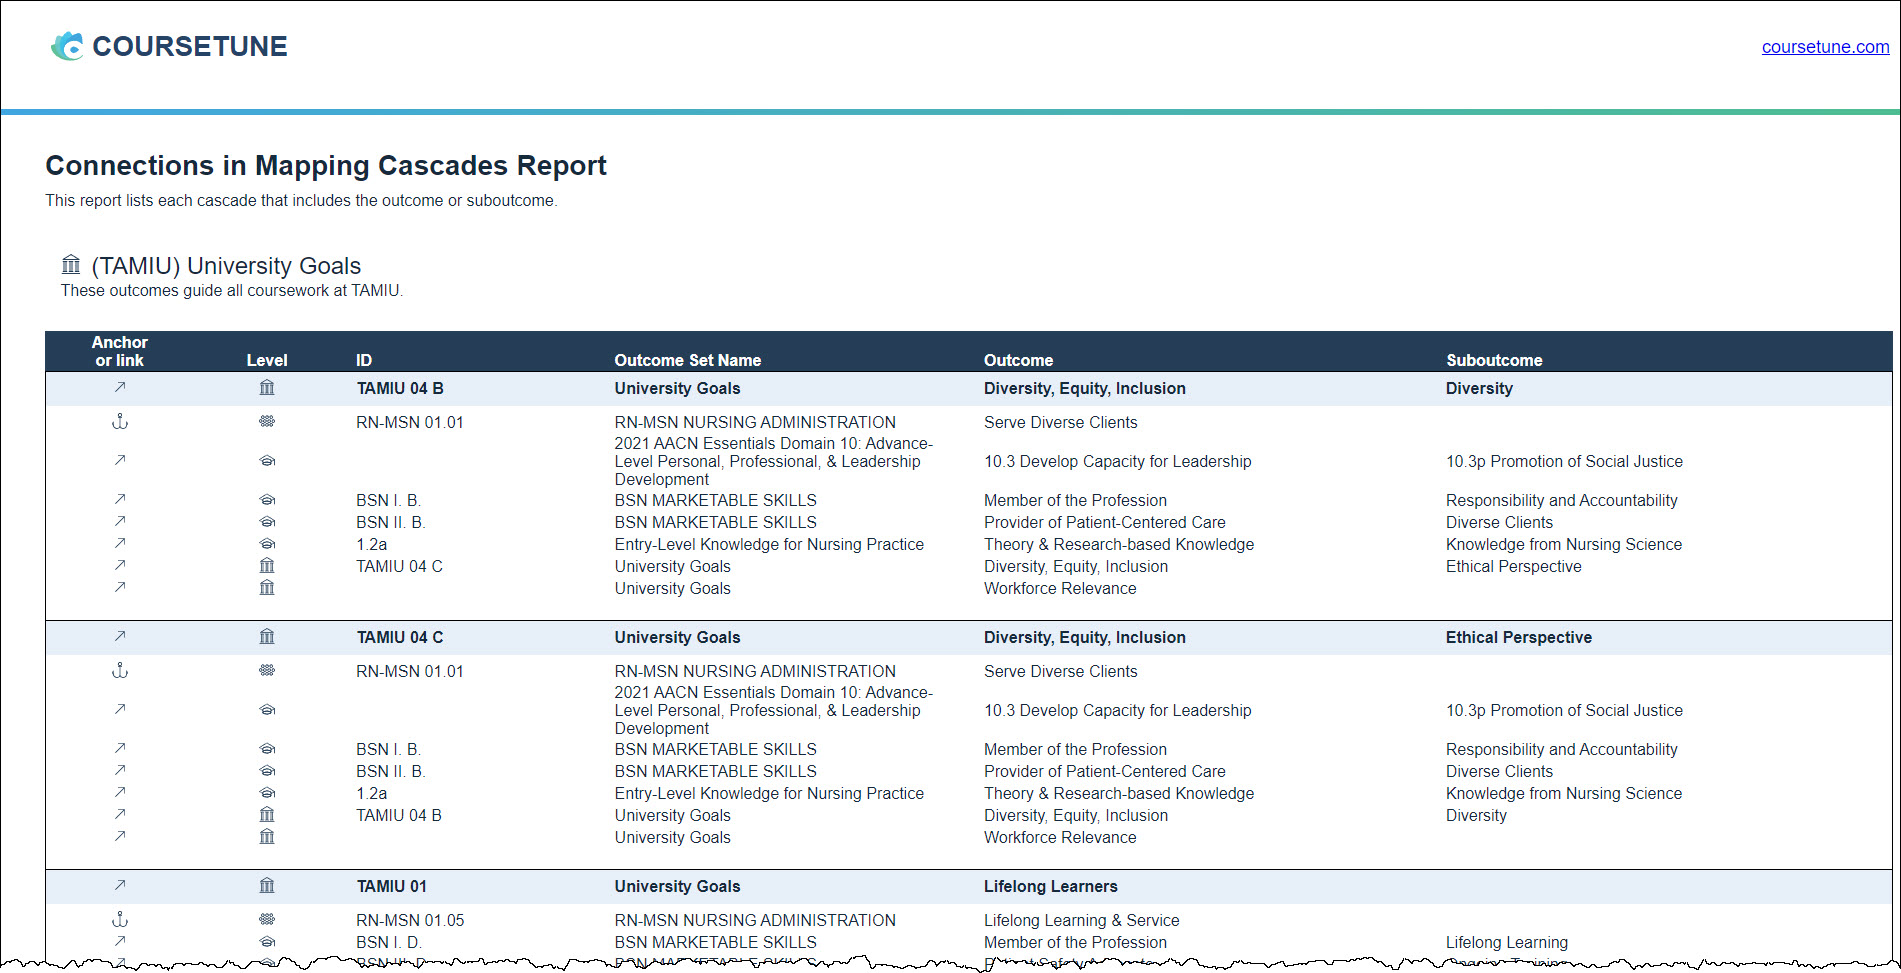Click the institution level icon in TAMIU 04 C header row
The height and width of the screenshot is (973, 1901).
[267, 637]
